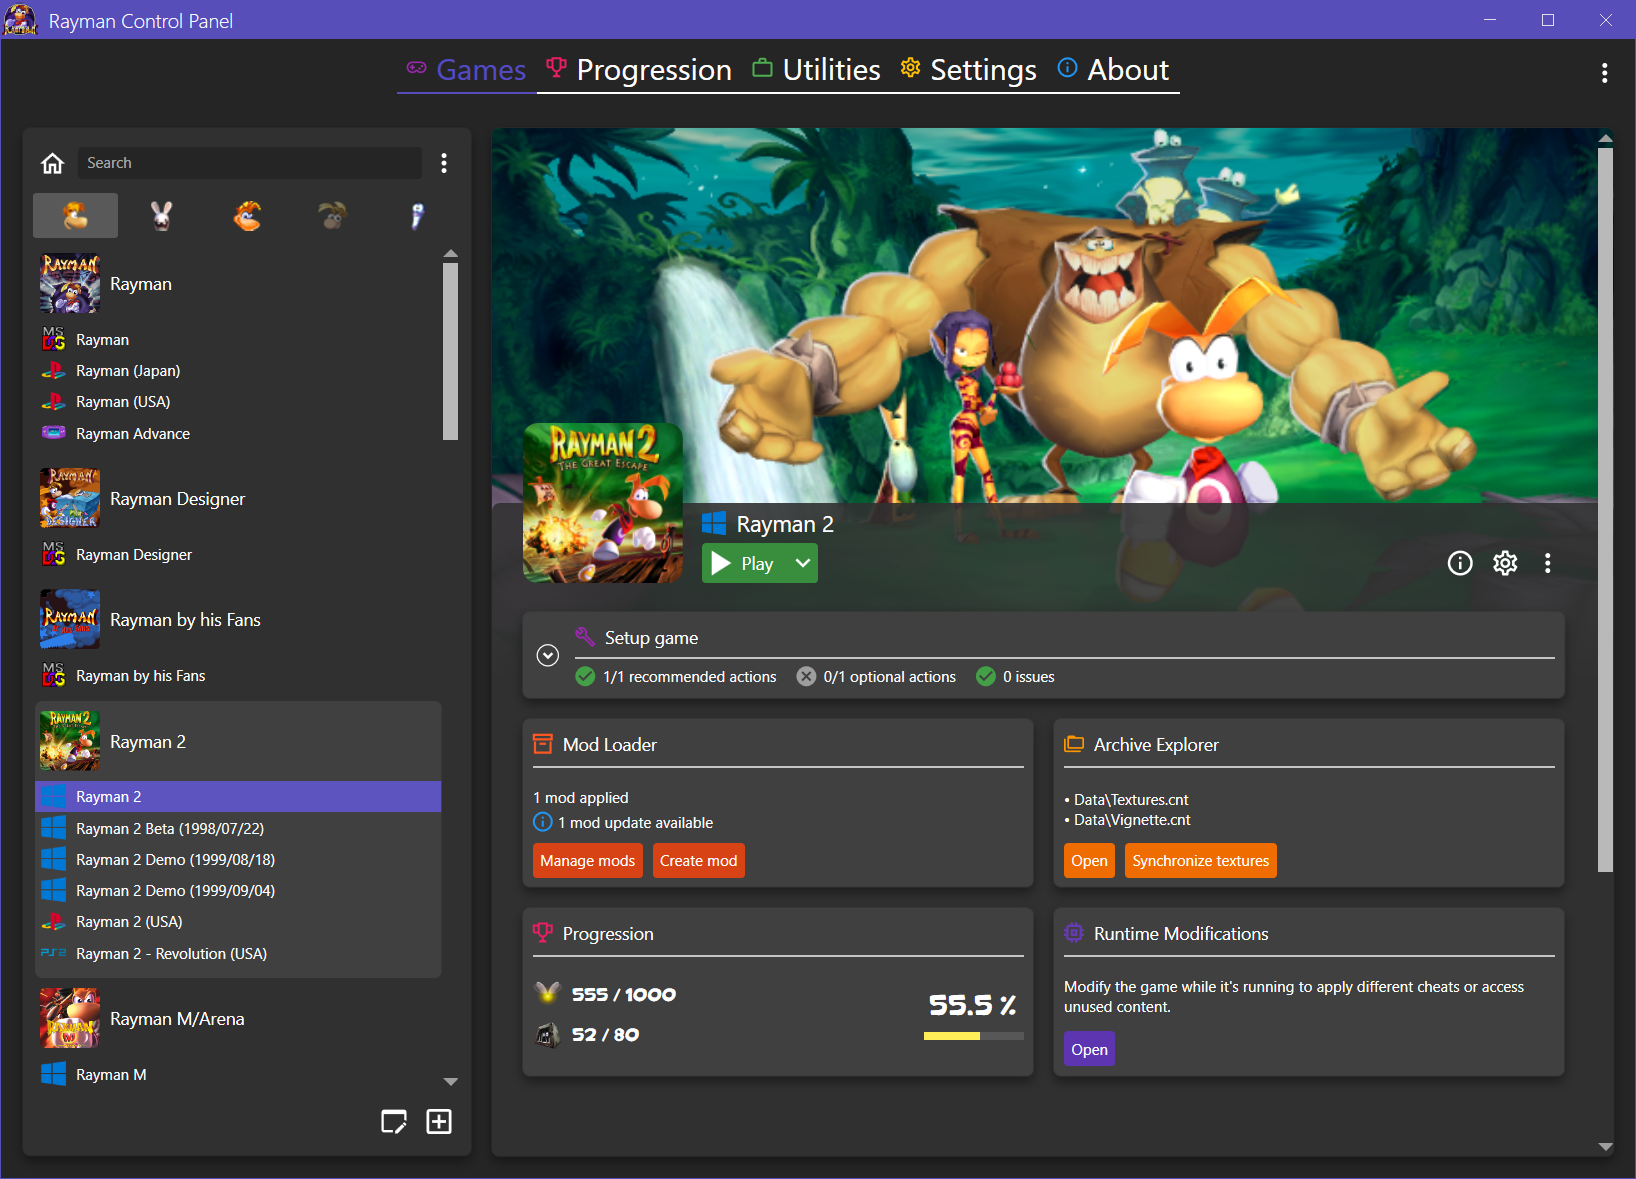Click the Rayman Advance GBA icon
1636x1179 pixels.
tap(54, 433)
